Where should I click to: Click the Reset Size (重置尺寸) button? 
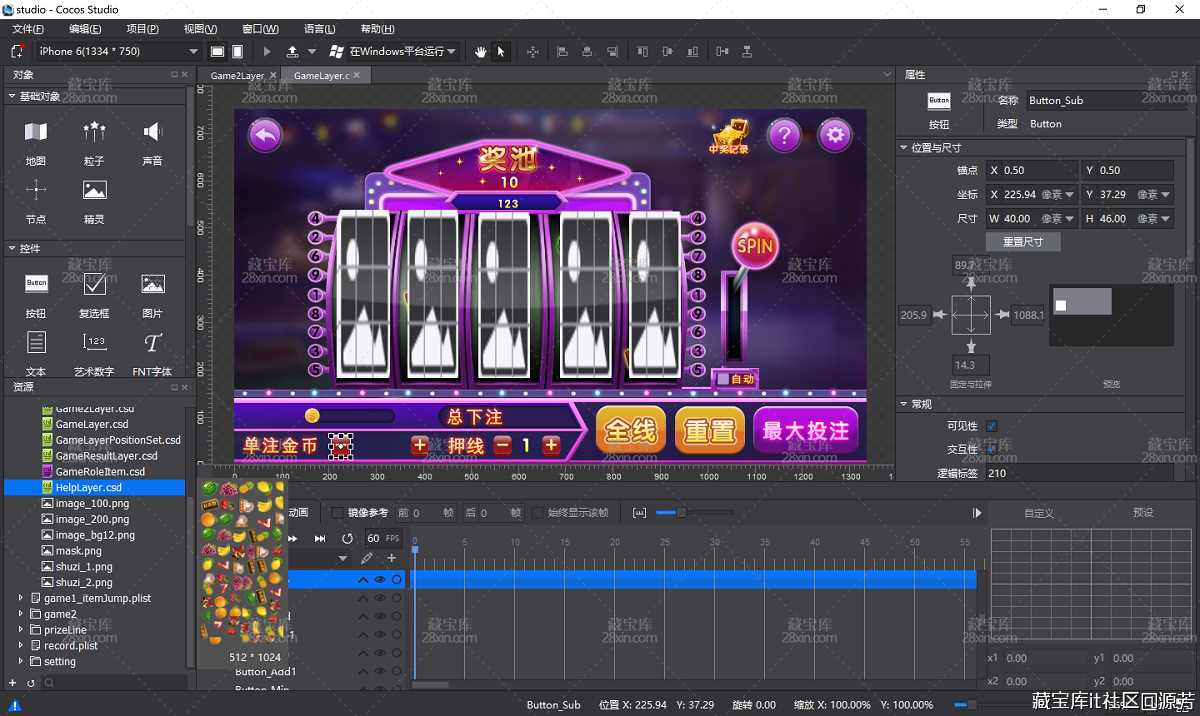point(1023,242)
